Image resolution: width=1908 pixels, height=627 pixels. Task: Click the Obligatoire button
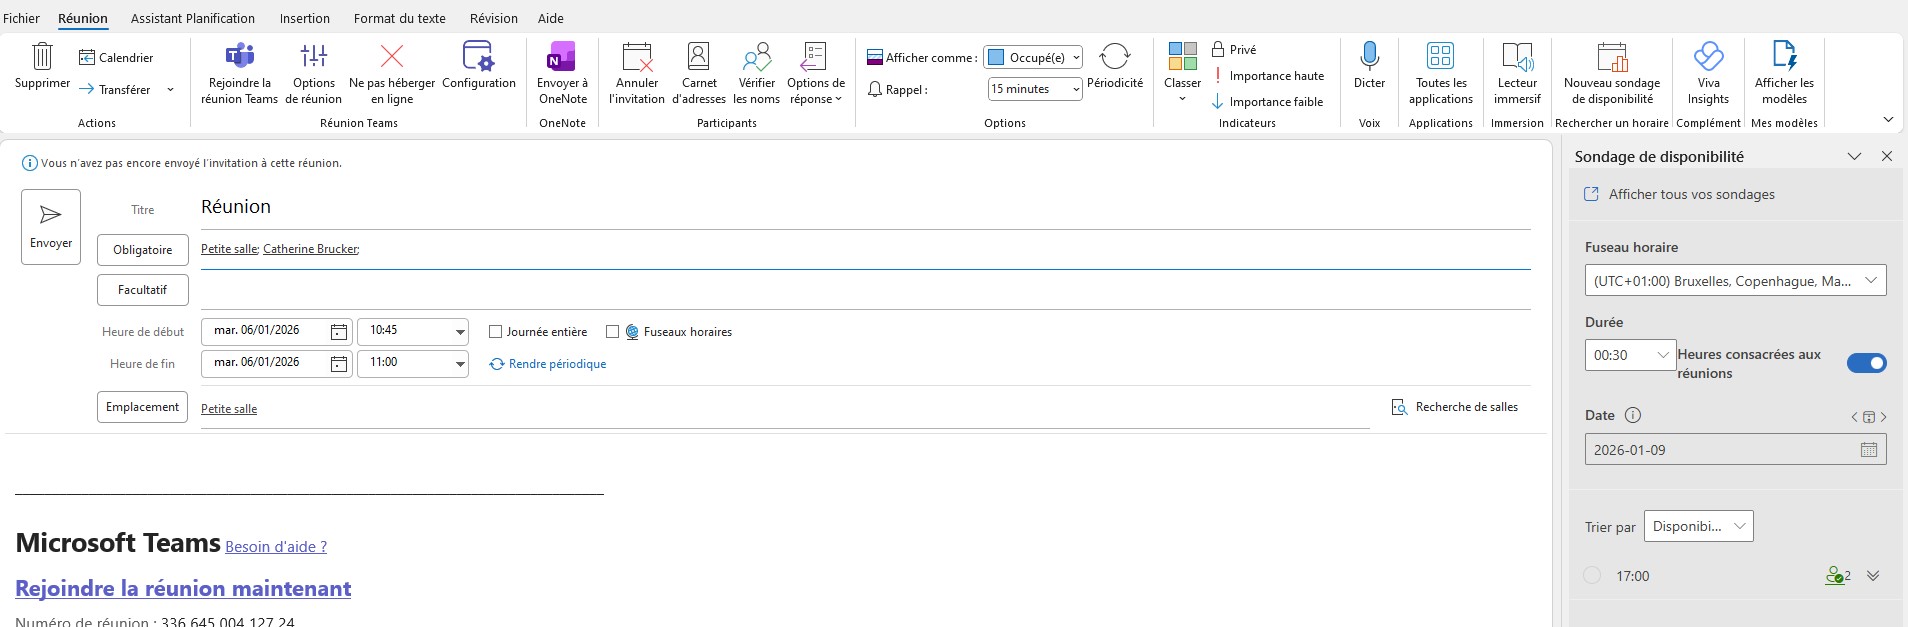[143, 250]
